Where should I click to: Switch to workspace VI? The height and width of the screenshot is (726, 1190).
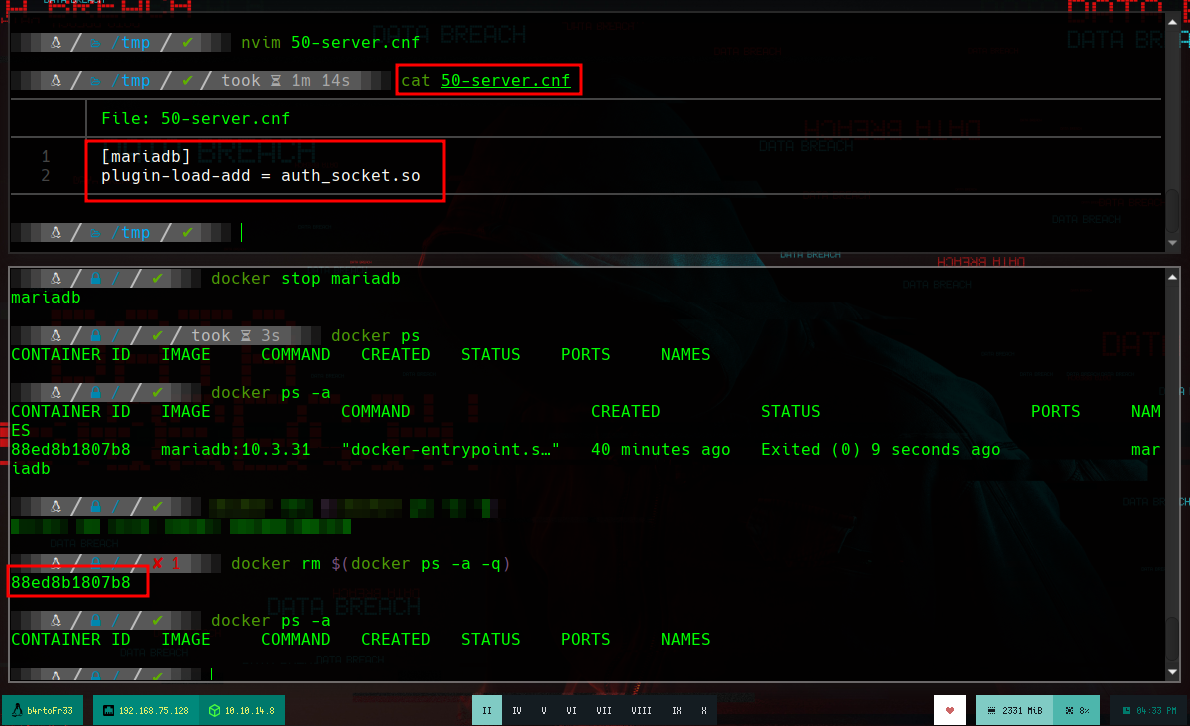point(571,711)
